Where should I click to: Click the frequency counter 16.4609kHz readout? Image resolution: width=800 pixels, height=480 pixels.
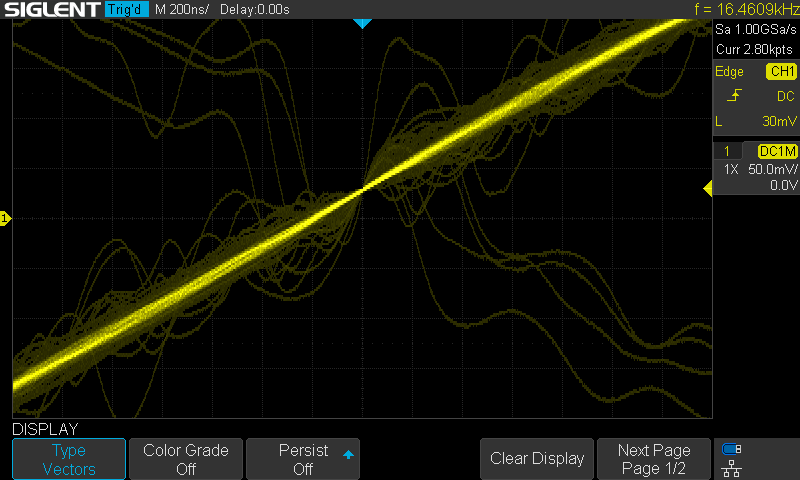[x=747, y=9]
